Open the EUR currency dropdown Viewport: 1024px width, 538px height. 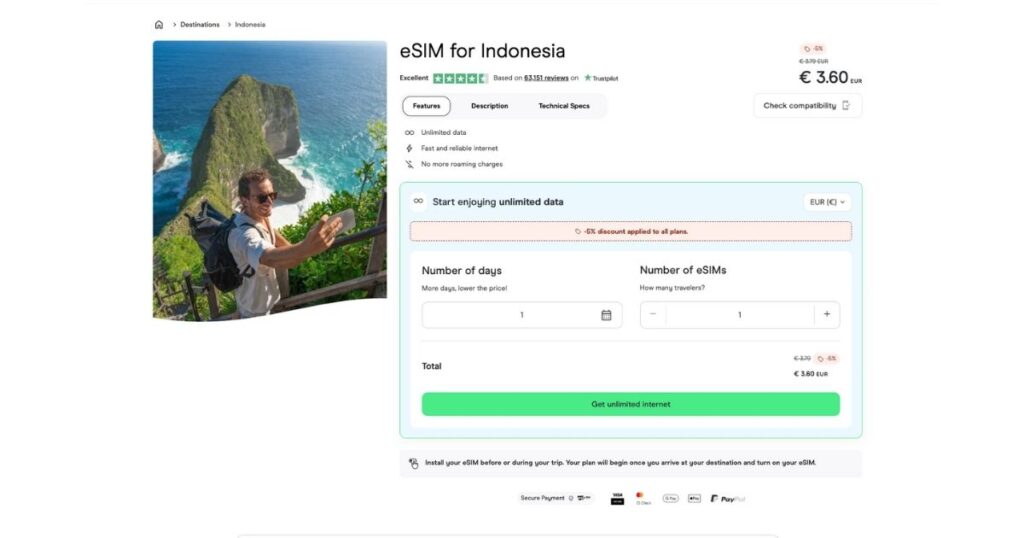click(827, 202)
